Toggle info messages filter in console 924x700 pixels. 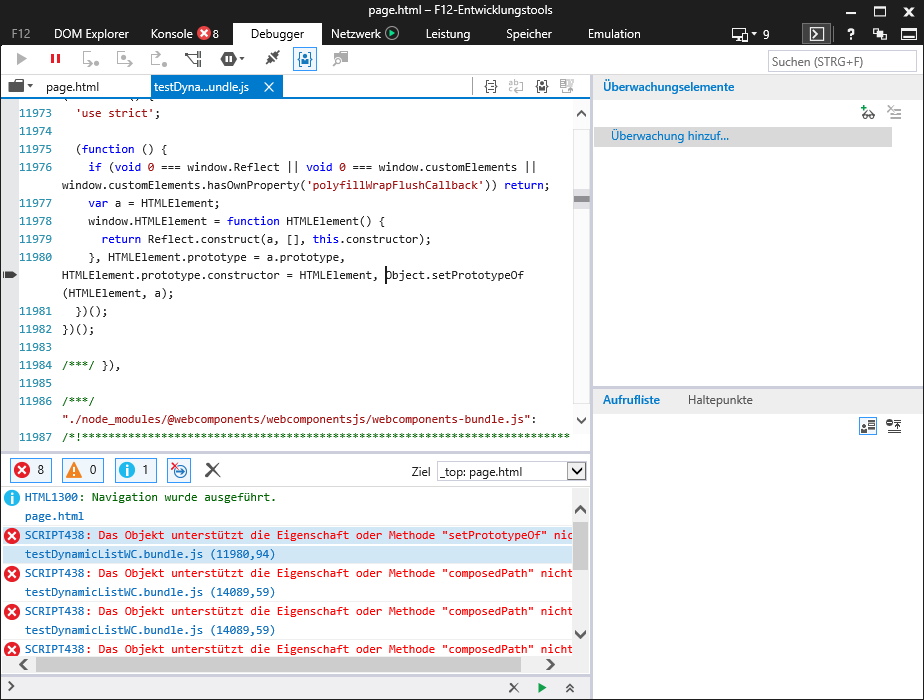(x=135, y=469)
